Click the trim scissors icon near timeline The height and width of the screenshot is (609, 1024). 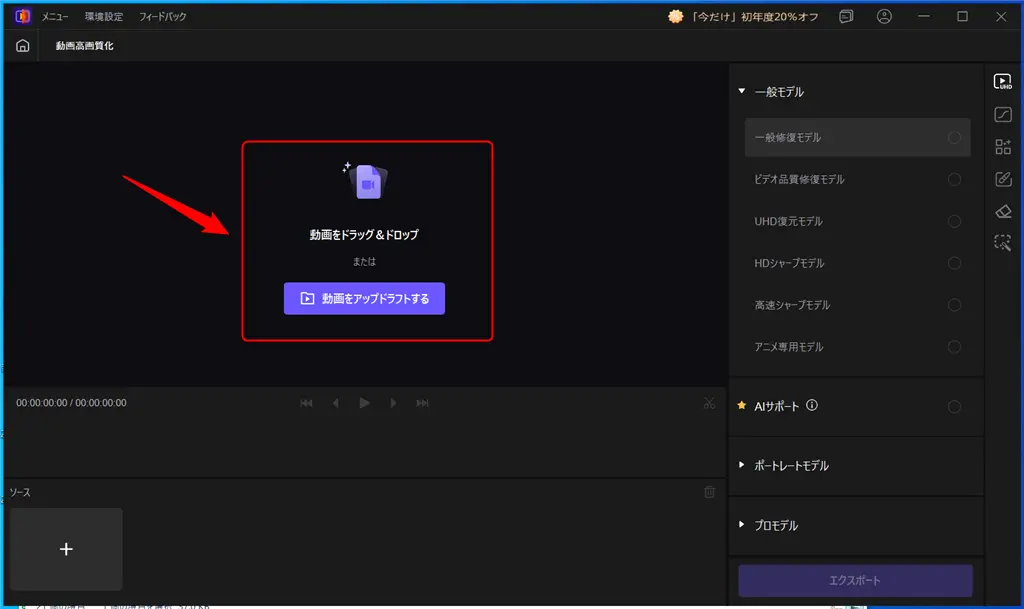710,402
